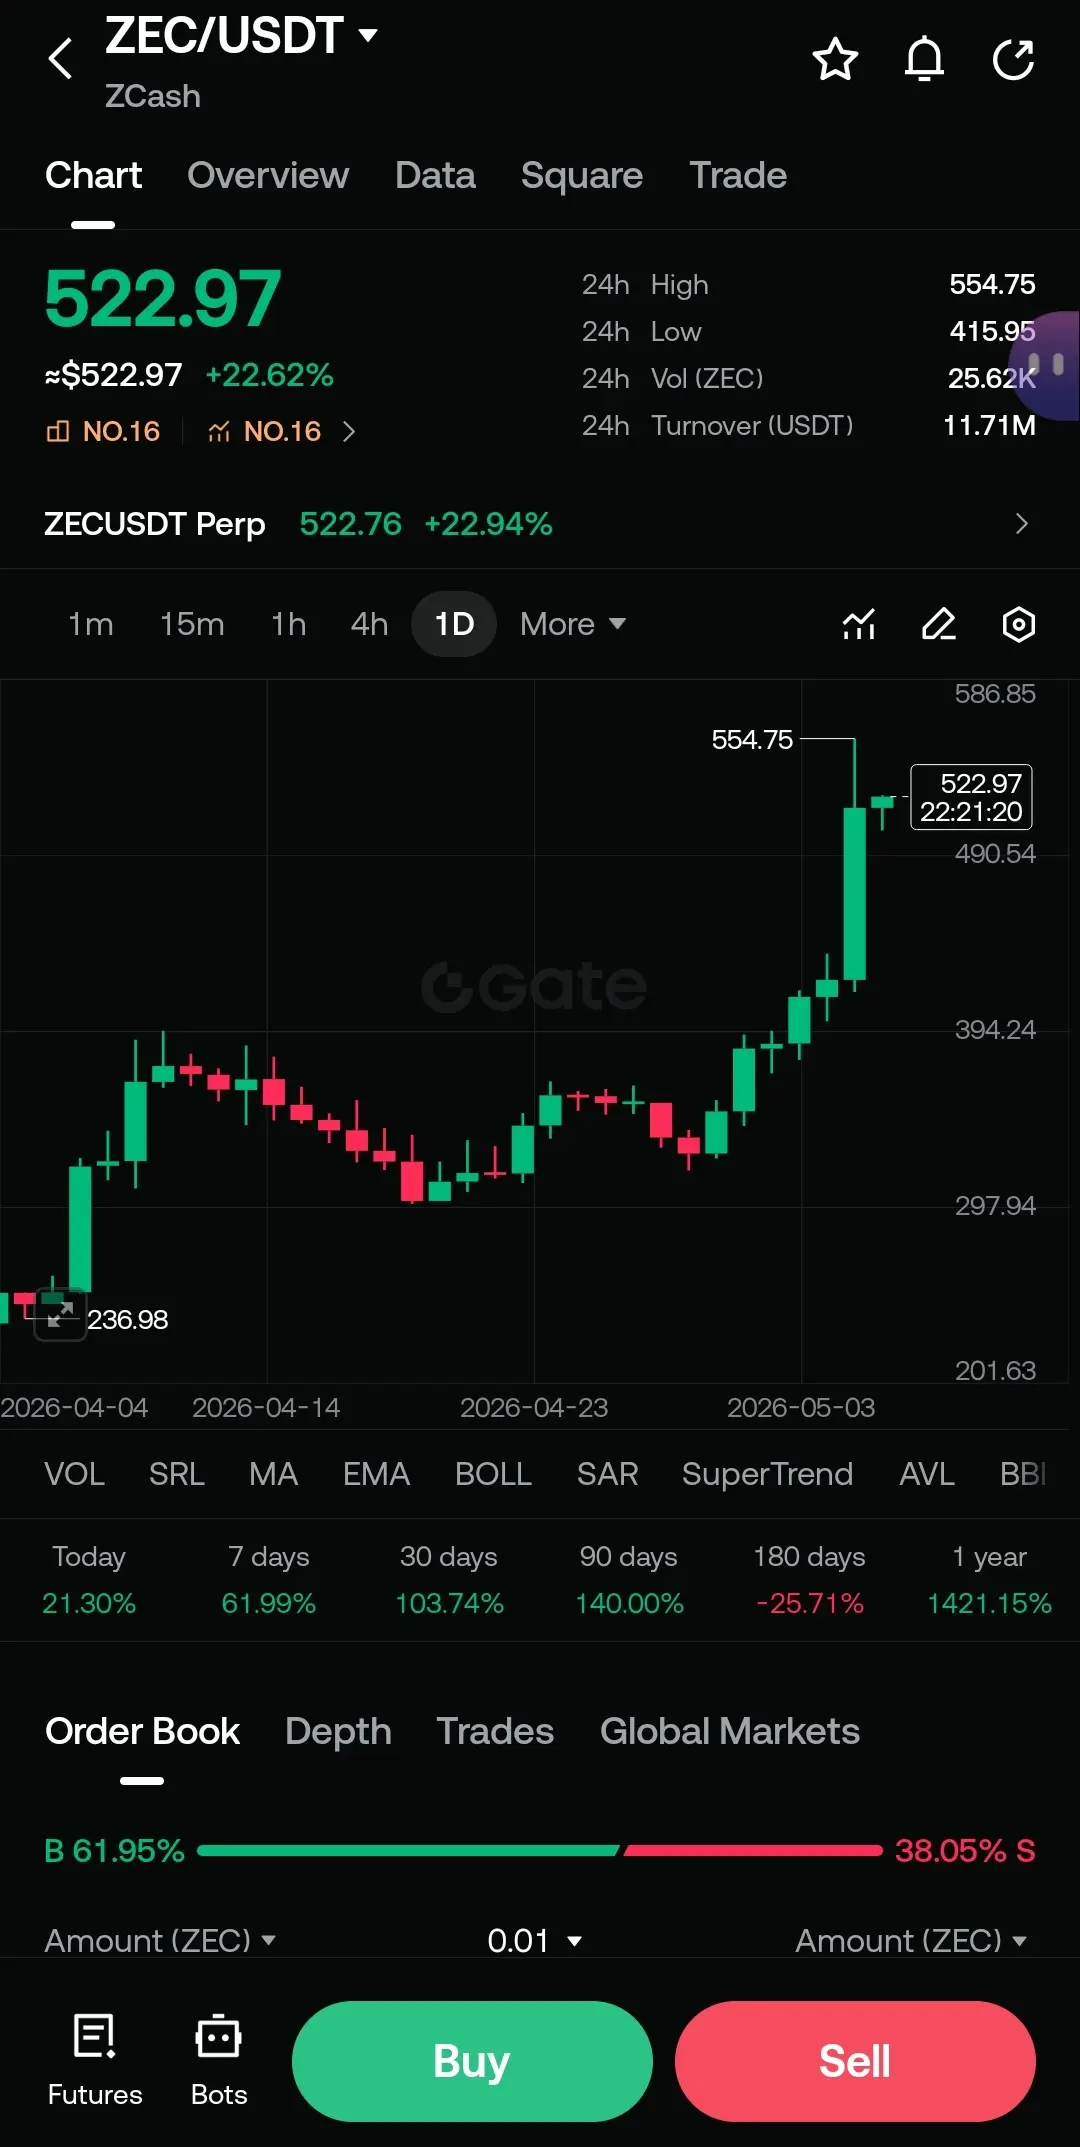
Task: Tap the green Buy button
Action: [x=472, y=2061]
